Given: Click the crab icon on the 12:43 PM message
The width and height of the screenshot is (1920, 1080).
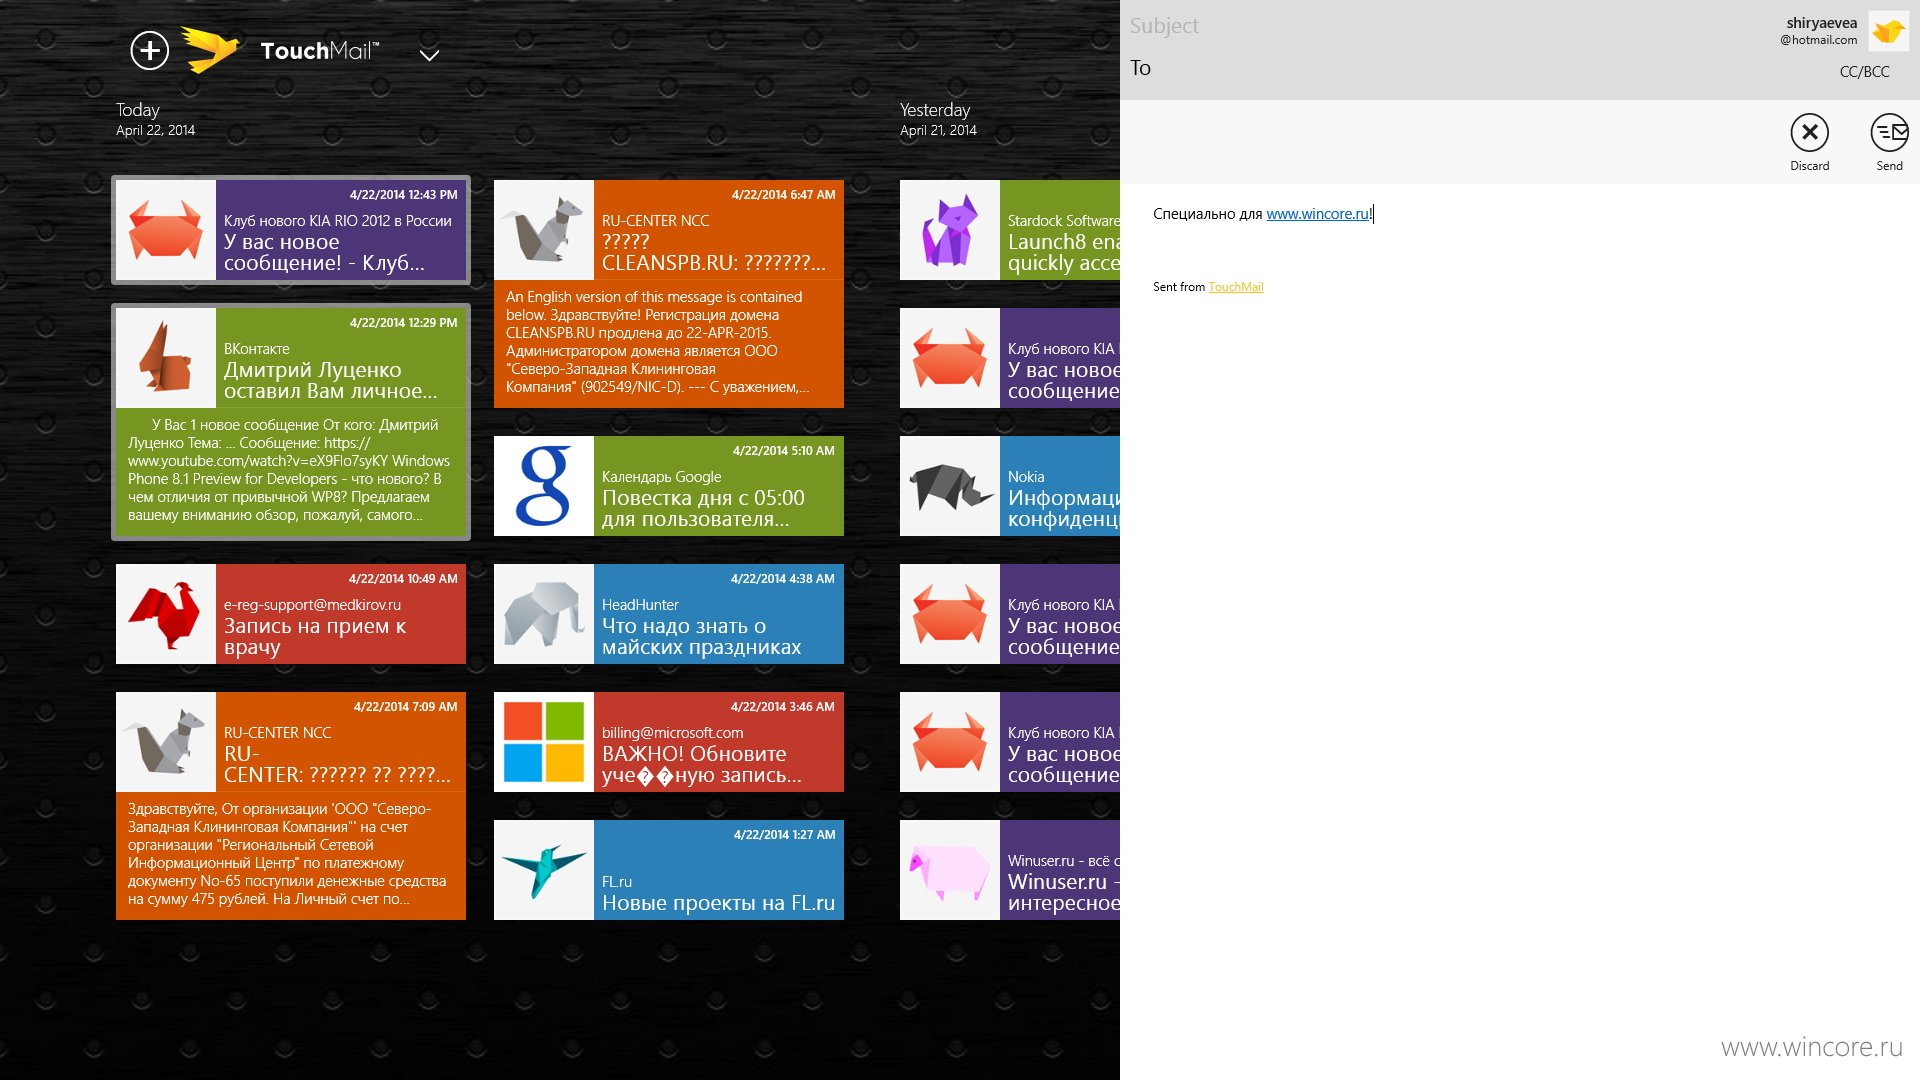Looking at the screenshot, I should pos(166,230).
